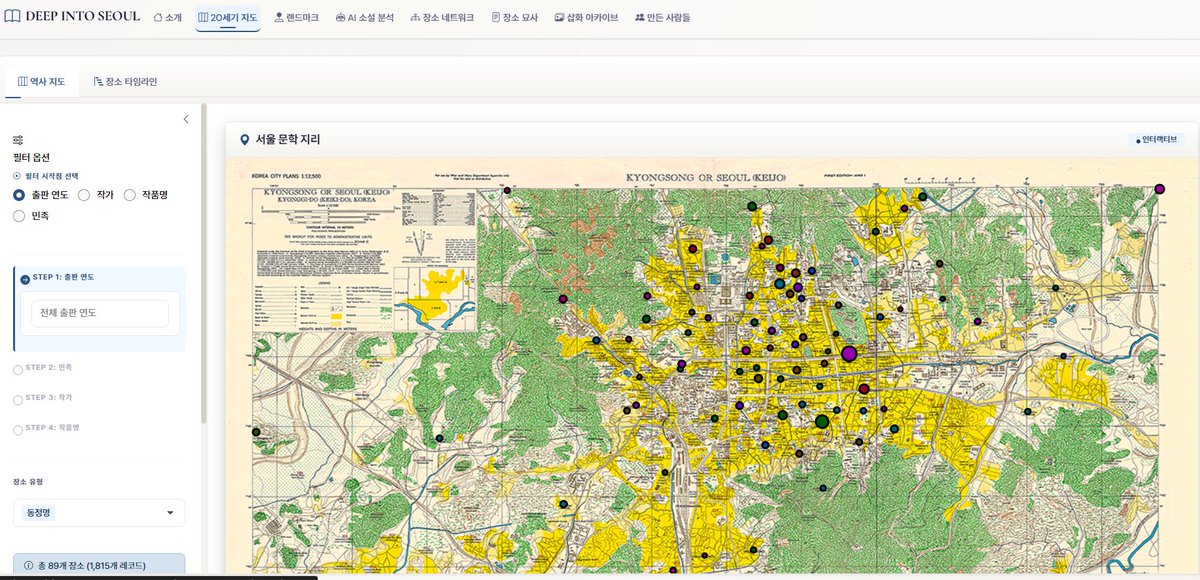Click the 서울 문학 지리 title

[x=288, y=140]
